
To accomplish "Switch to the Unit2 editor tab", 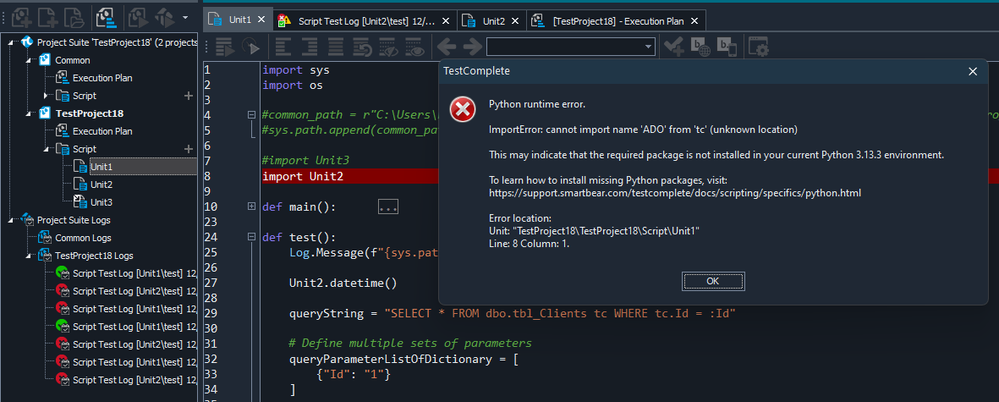I will [494, 20].
